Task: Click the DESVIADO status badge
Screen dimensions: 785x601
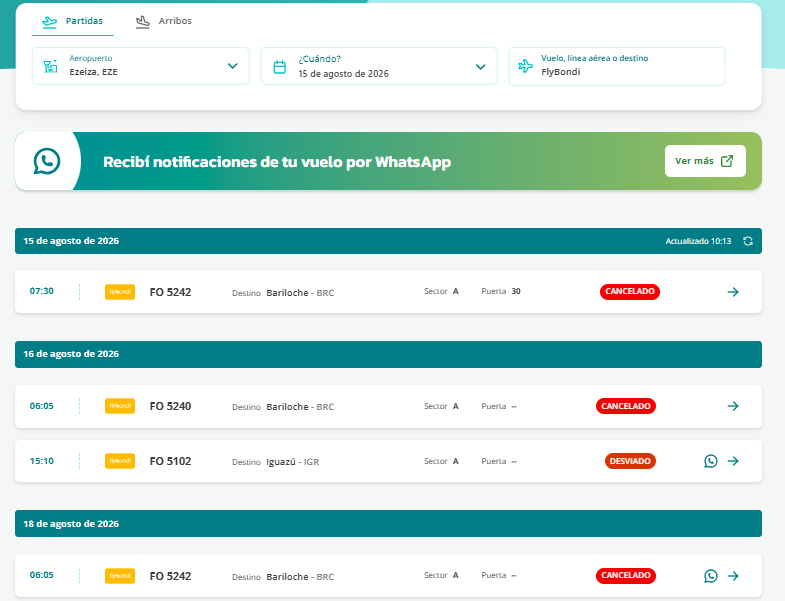Action: click(x=630, y=461)
